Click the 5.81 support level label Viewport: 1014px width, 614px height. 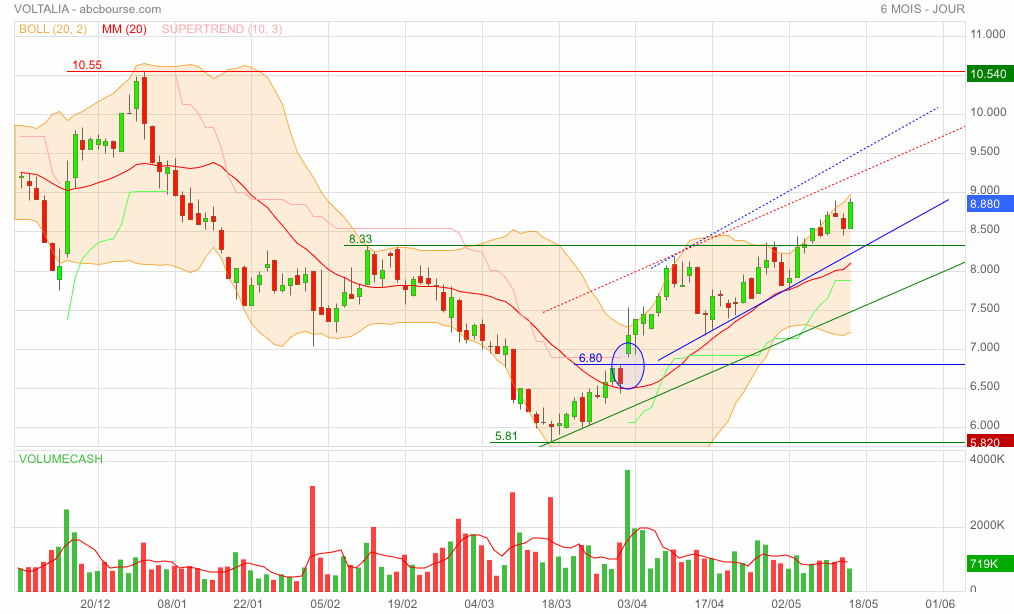click(506, 436)
